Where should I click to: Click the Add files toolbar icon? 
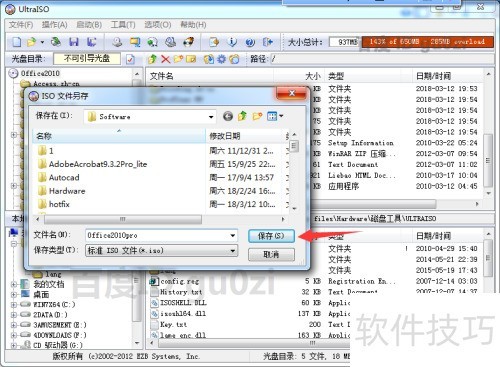[214, 42]
